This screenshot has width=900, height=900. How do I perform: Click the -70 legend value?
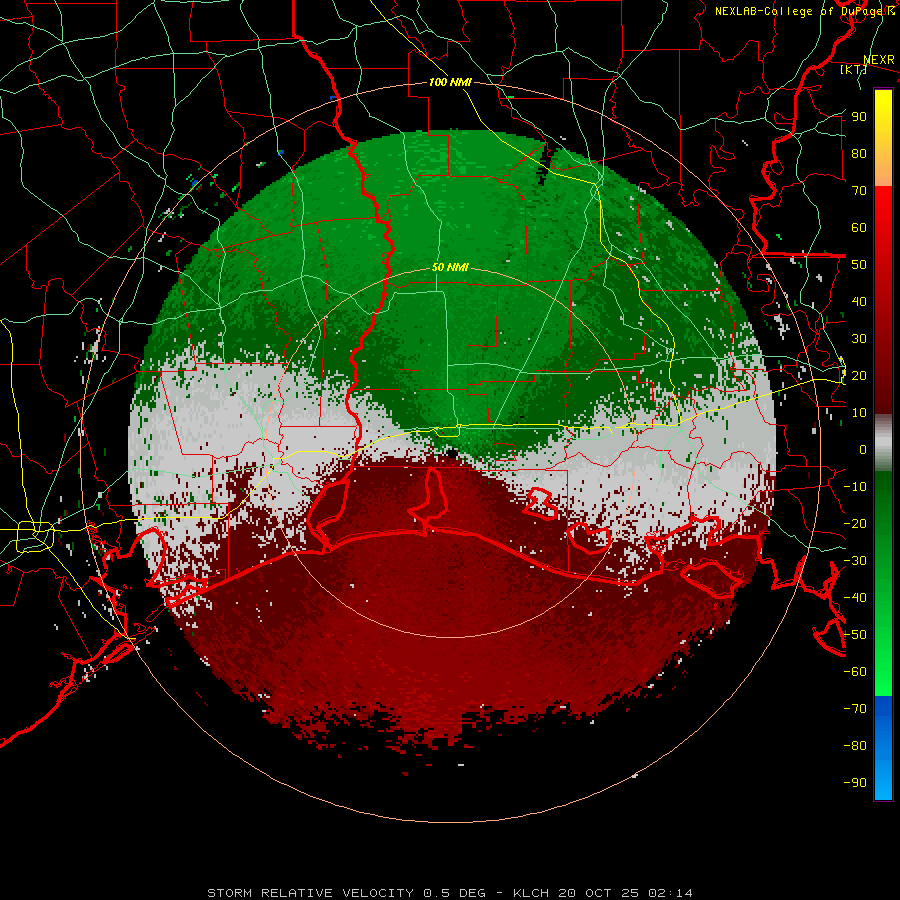point(855,709)
